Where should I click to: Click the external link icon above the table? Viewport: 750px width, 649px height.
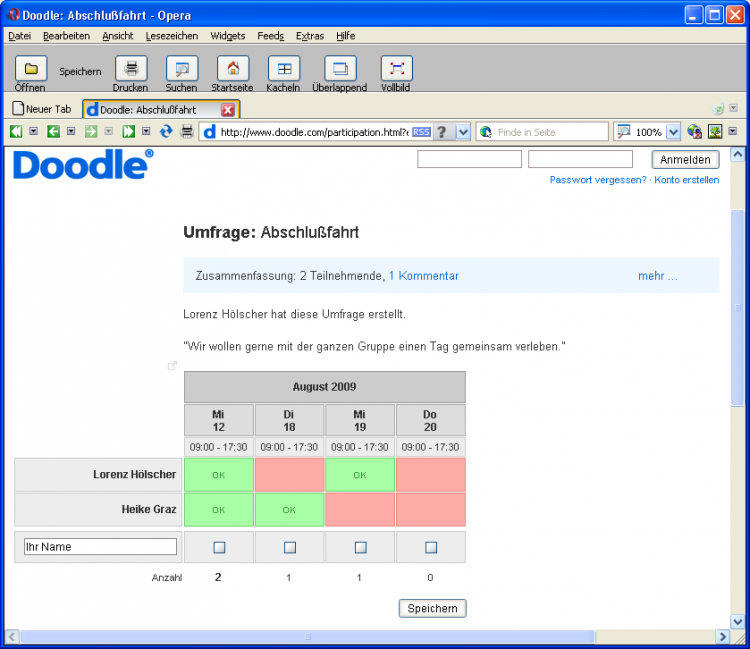(x=172, y=366)
